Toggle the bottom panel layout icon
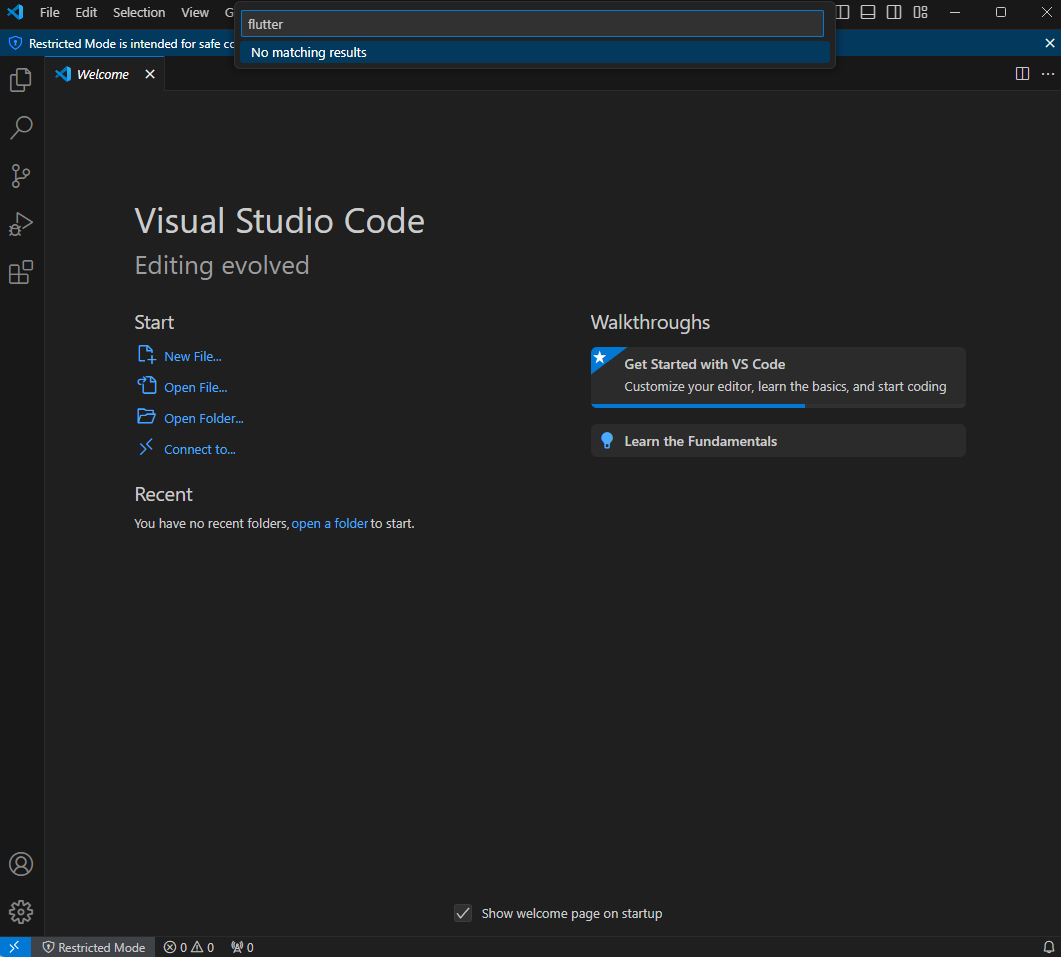This screenshot has width=1061, height=957. point(867,12)
